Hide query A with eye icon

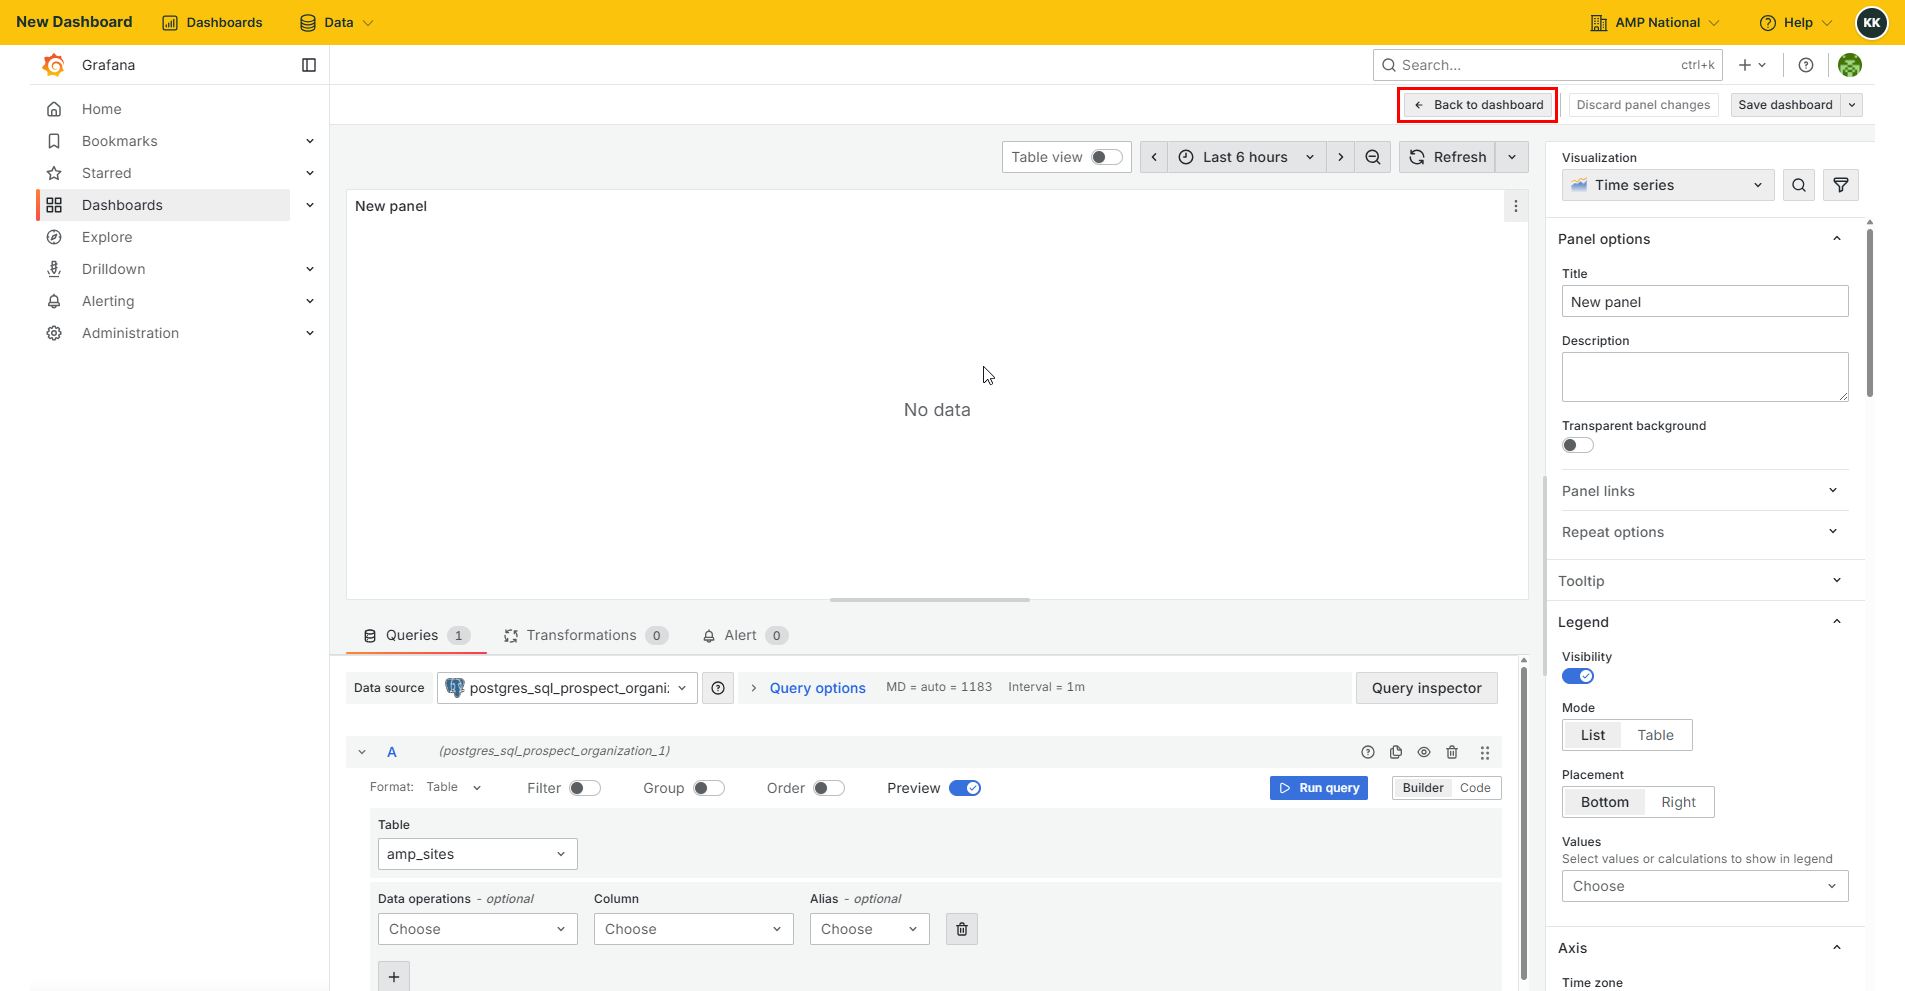(x=1424, y=752)
